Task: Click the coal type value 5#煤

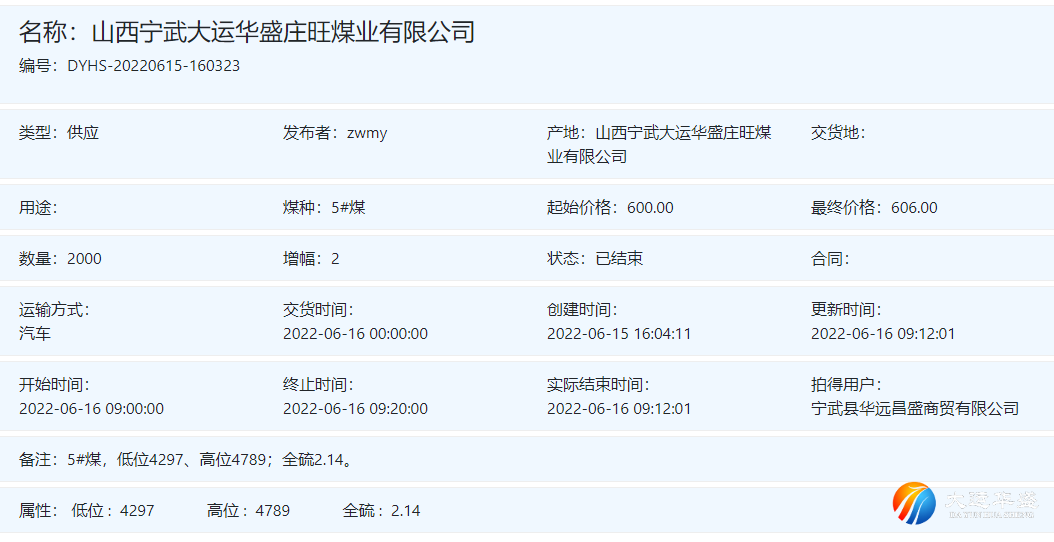Action: 348,208
